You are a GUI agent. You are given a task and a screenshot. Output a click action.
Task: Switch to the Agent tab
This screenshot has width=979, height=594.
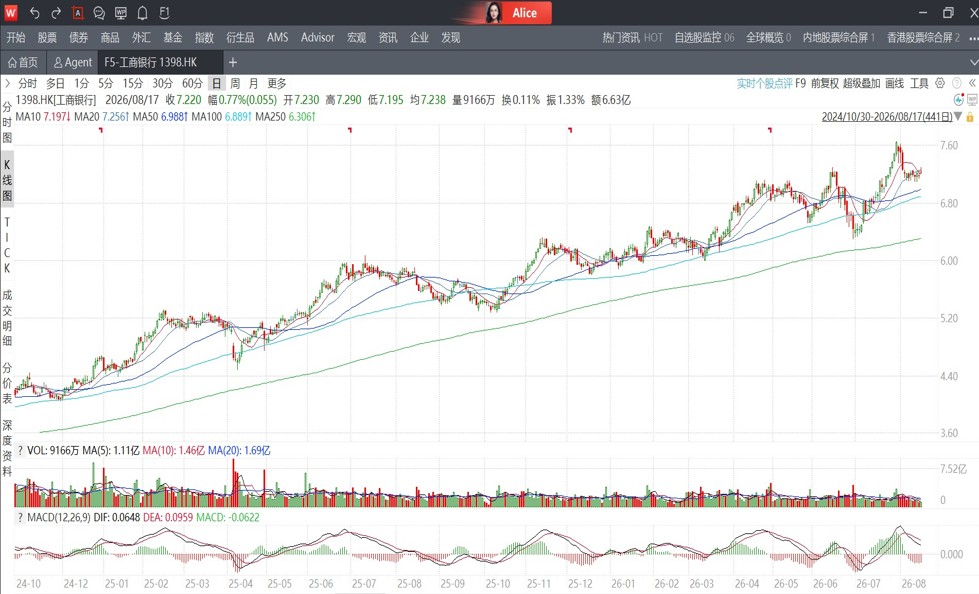pos(72,62)
